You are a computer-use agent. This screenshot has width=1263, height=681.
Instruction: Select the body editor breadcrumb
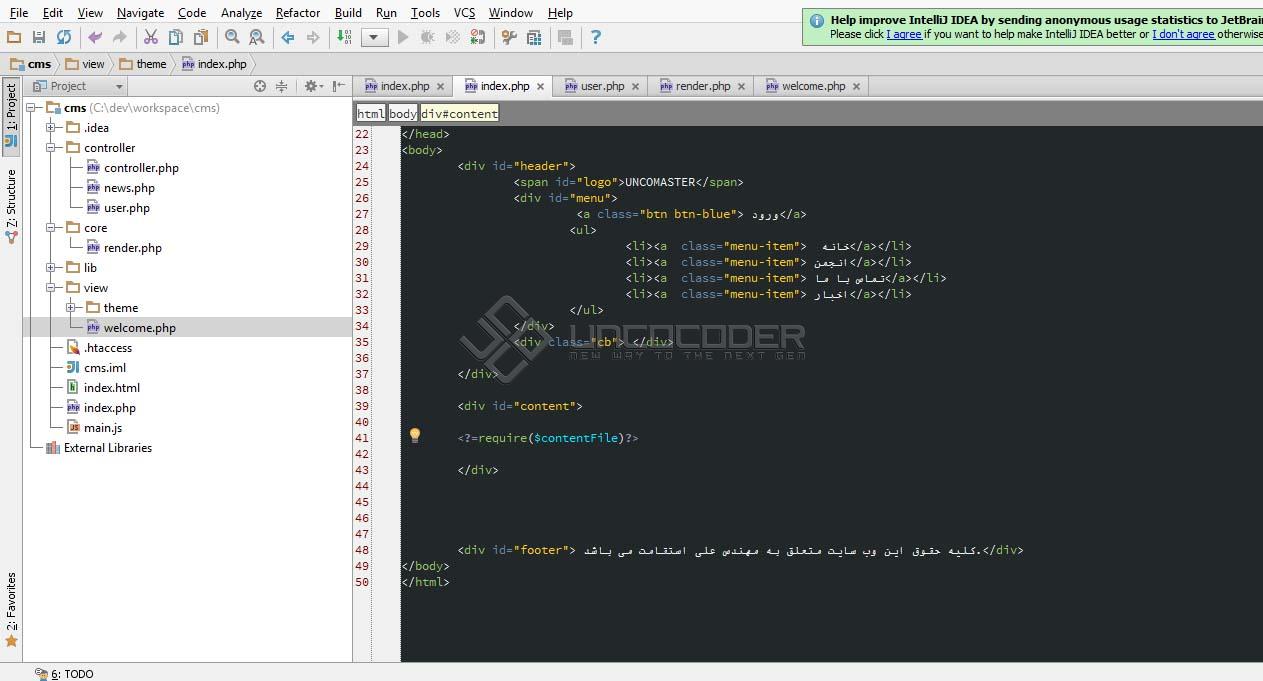point(403,114)
